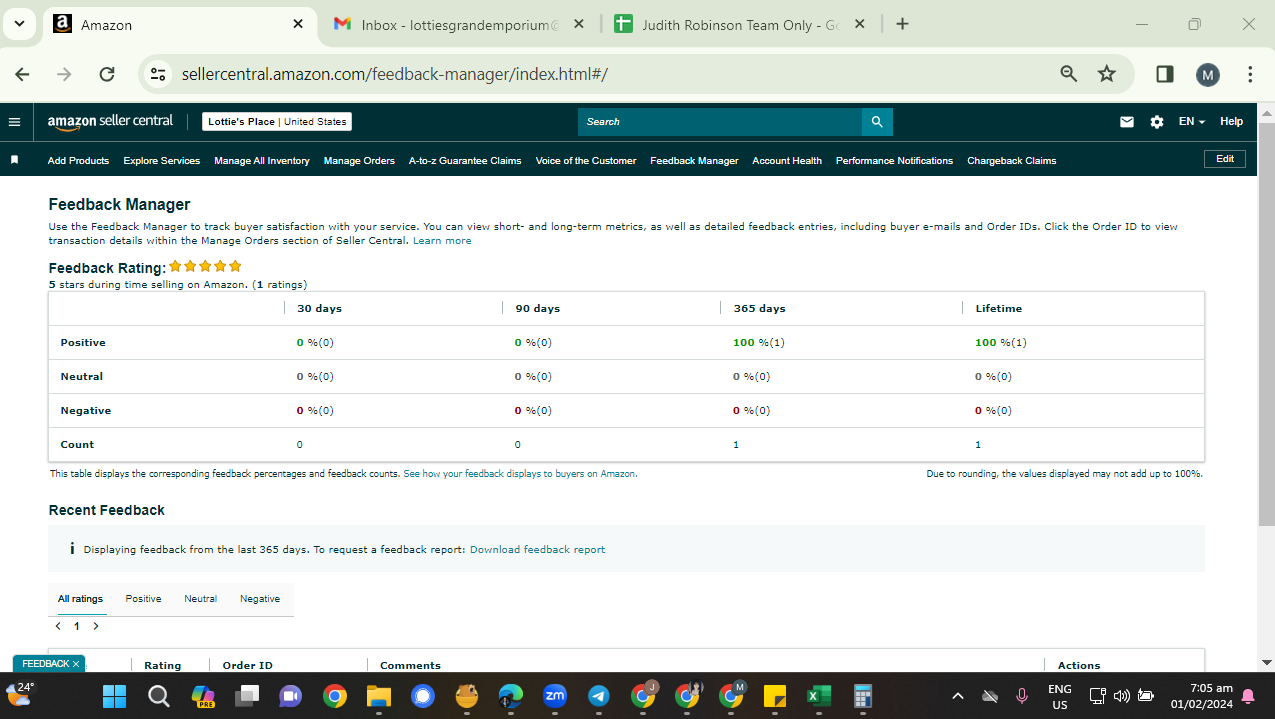Go to the next feedback page arrow
The height and width of the screenshot is (719, 1275).
tap(96, 626)
